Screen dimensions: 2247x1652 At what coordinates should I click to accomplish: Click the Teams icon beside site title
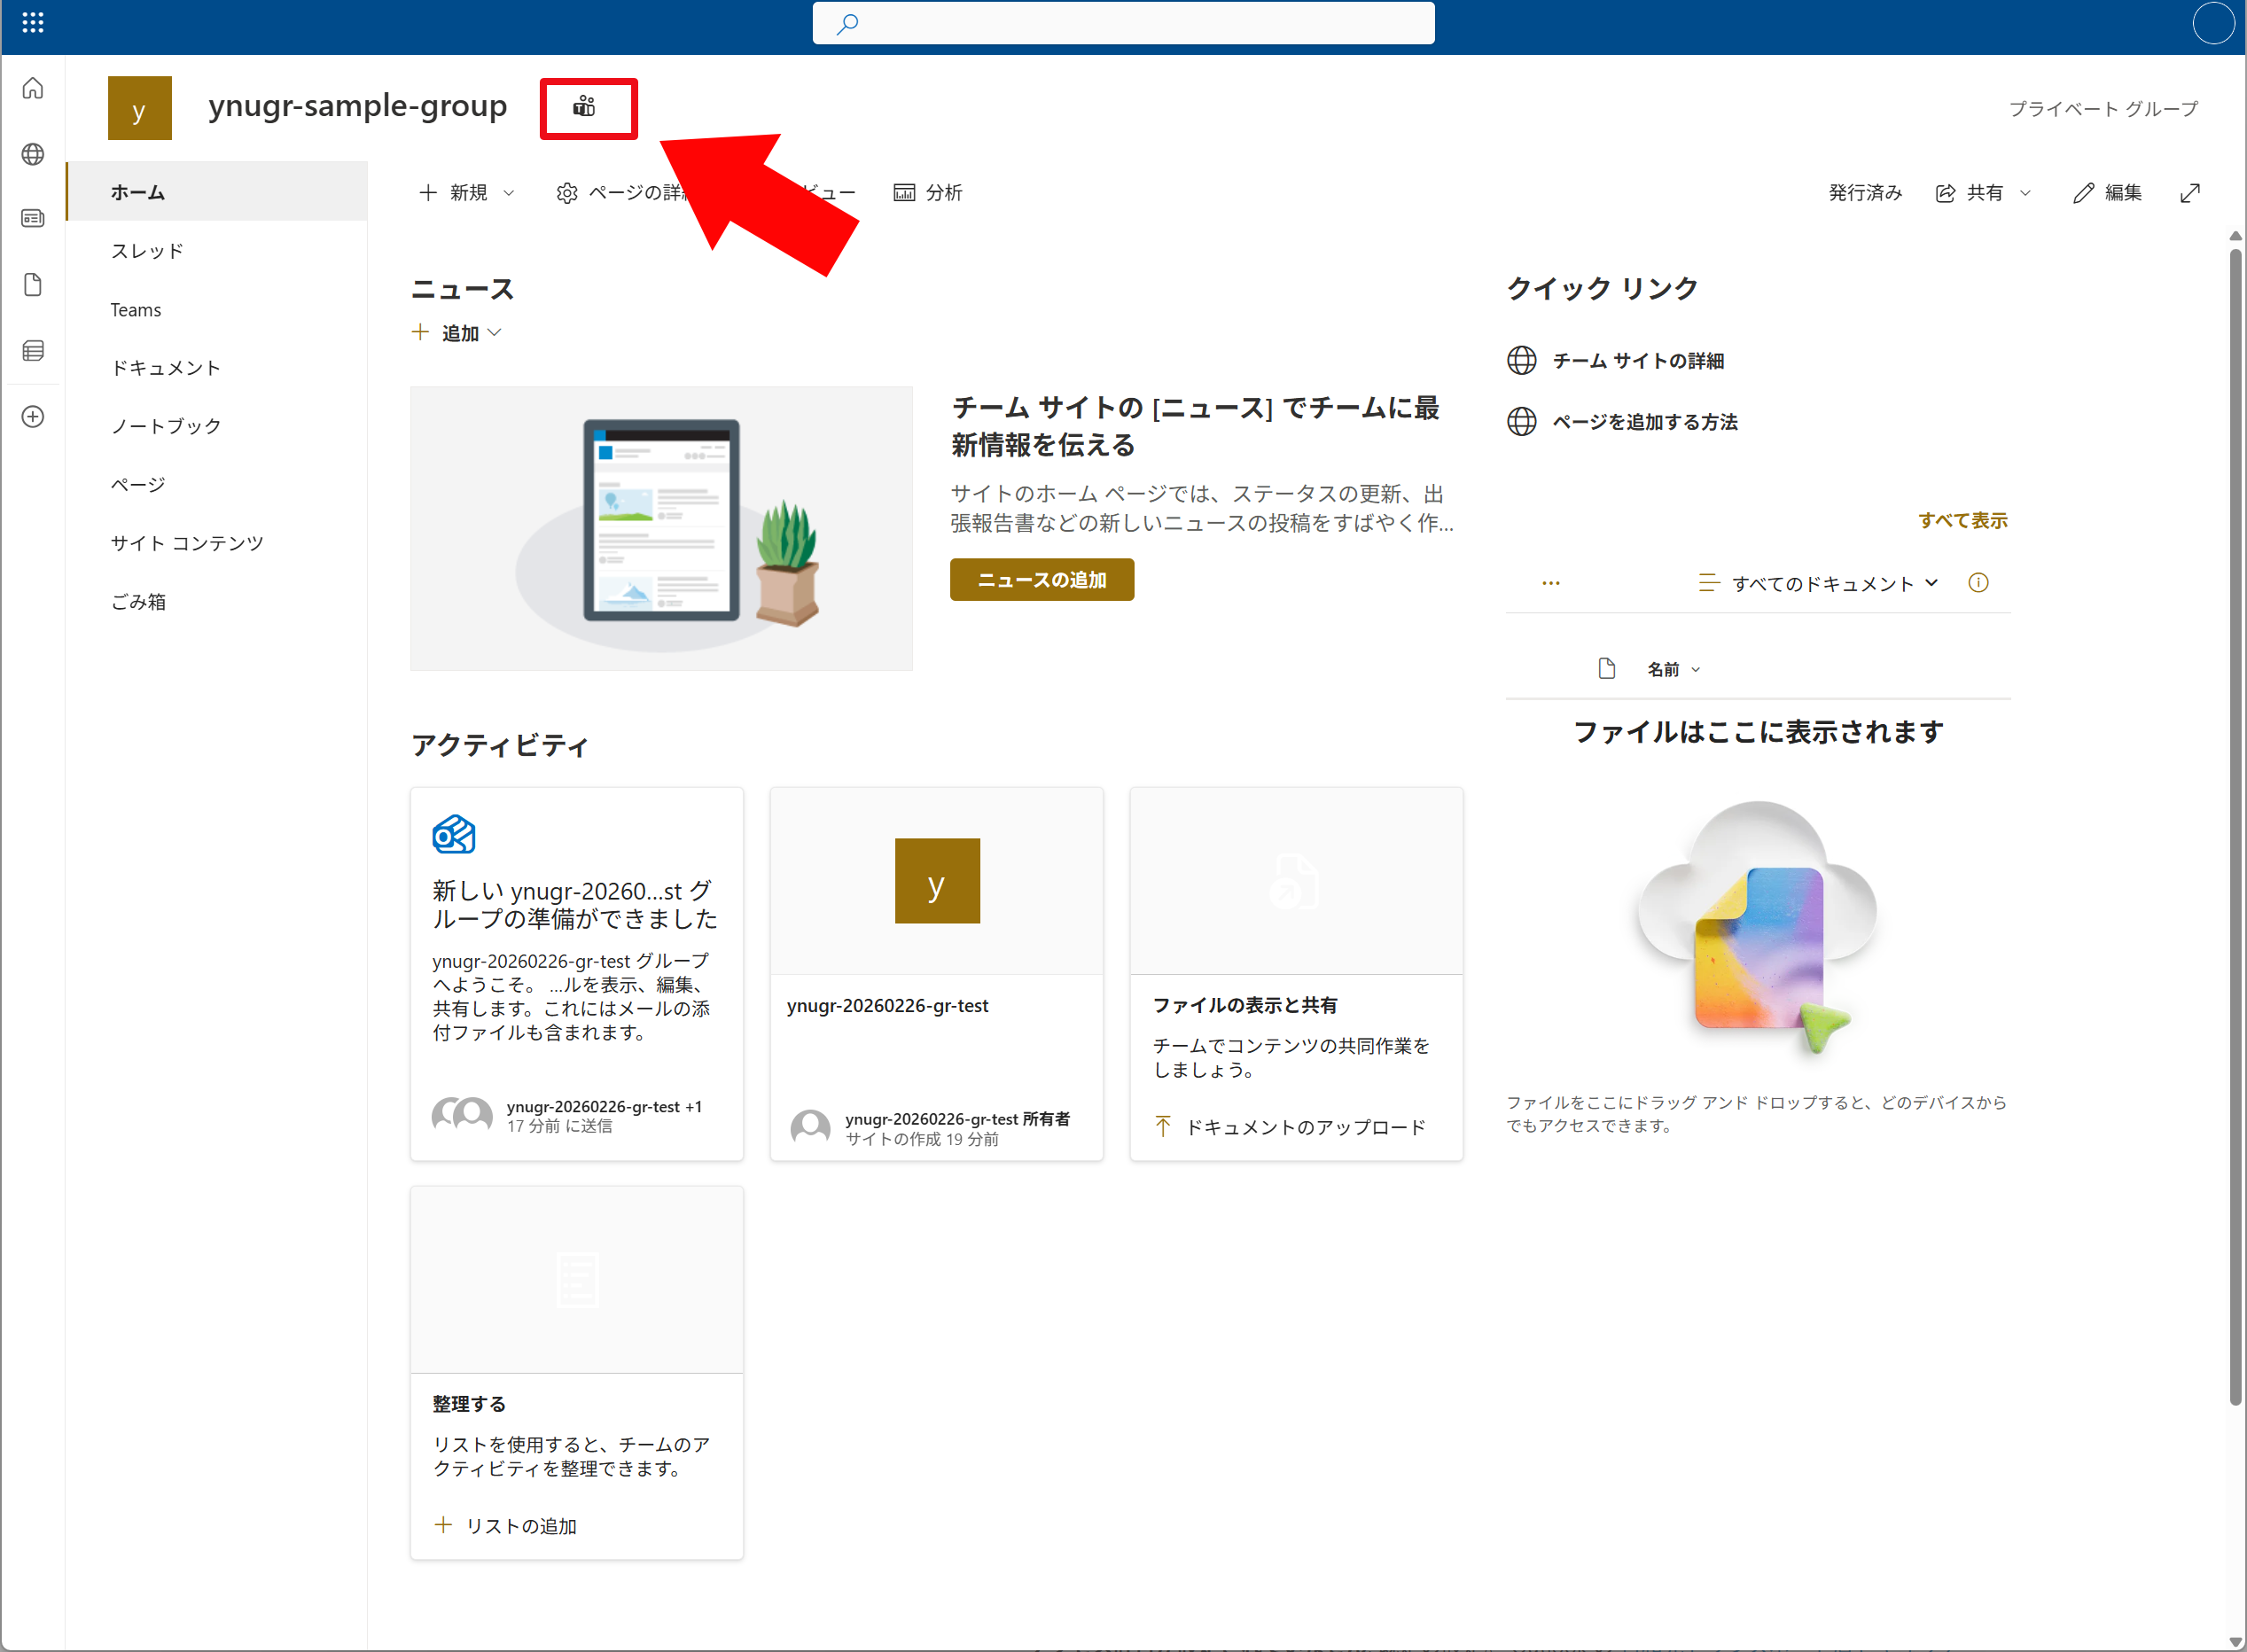584,107
